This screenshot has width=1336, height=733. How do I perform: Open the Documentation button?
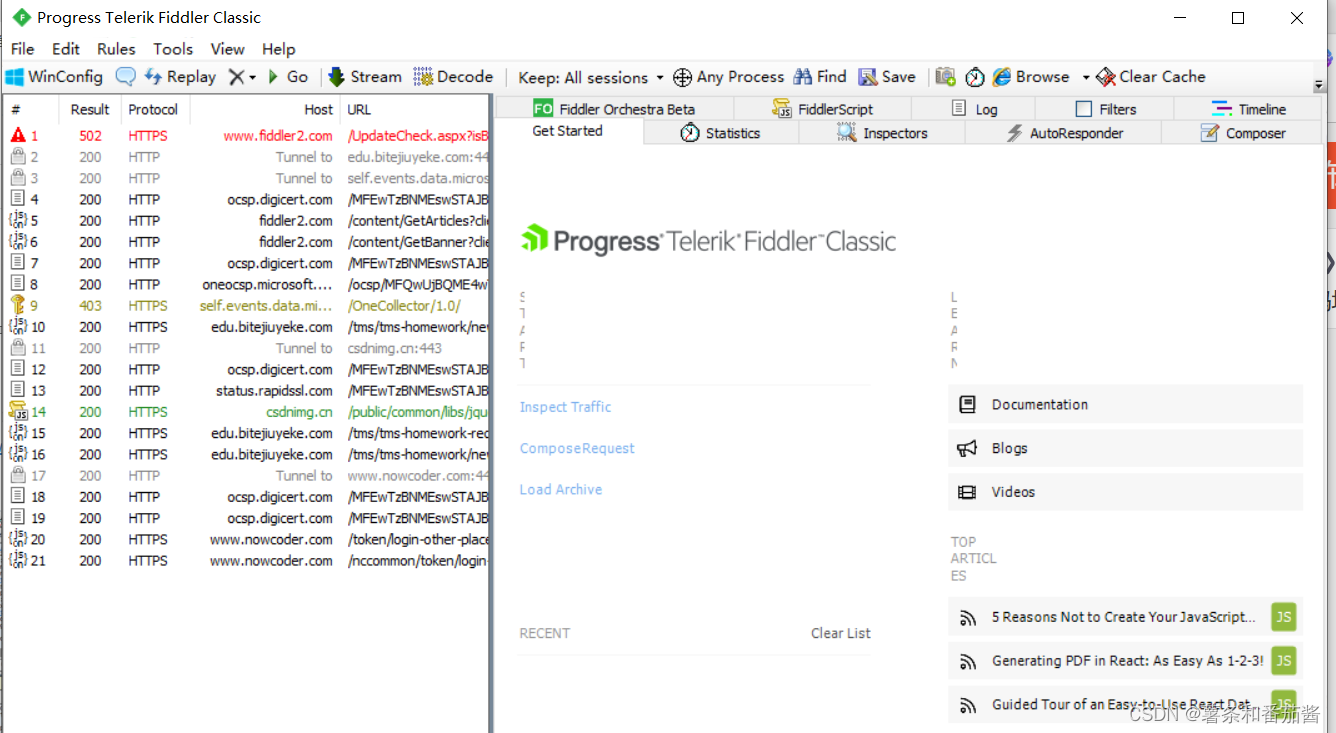point(1125,405)
